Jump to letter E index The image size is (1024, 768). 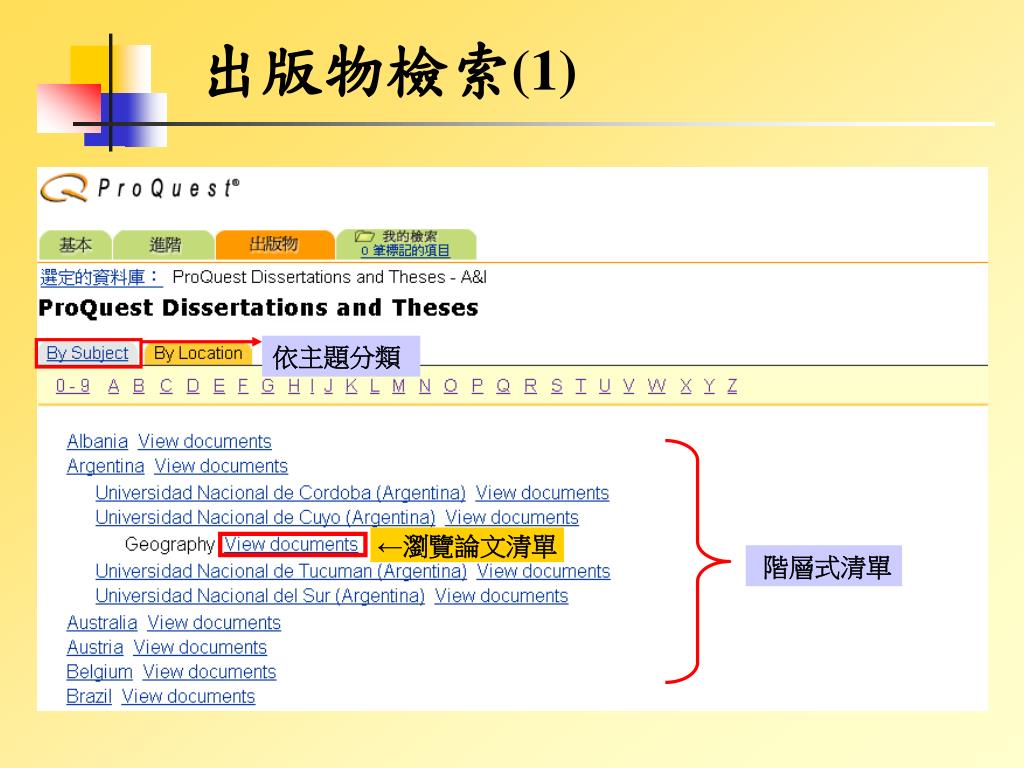[219, 386]
